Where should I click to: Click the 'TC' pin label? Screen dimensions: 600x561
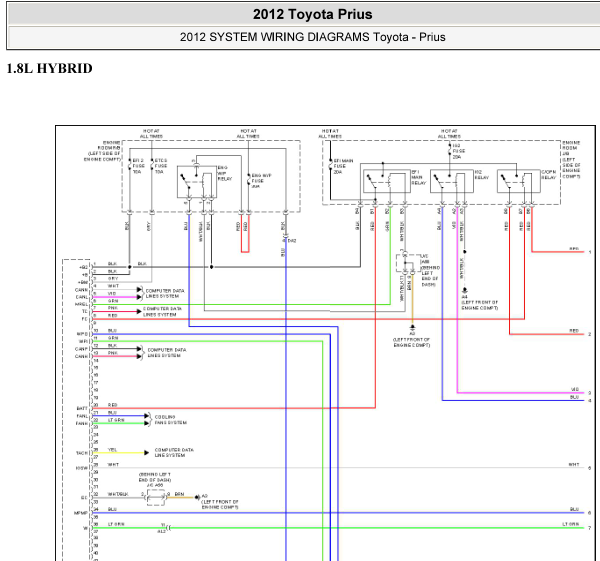(85, 311)
